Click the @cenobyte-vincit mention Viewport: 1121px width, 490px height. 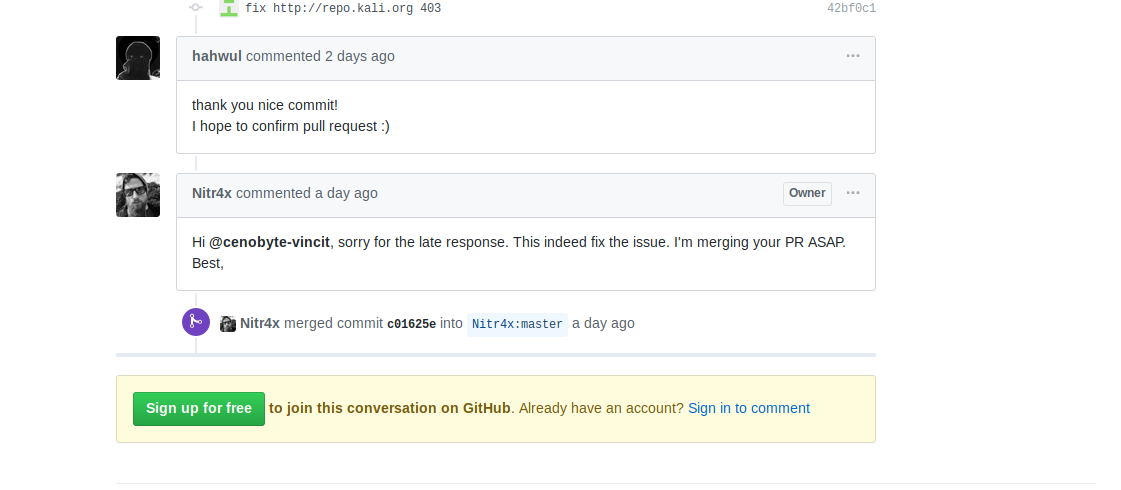(x=269, y=242)
